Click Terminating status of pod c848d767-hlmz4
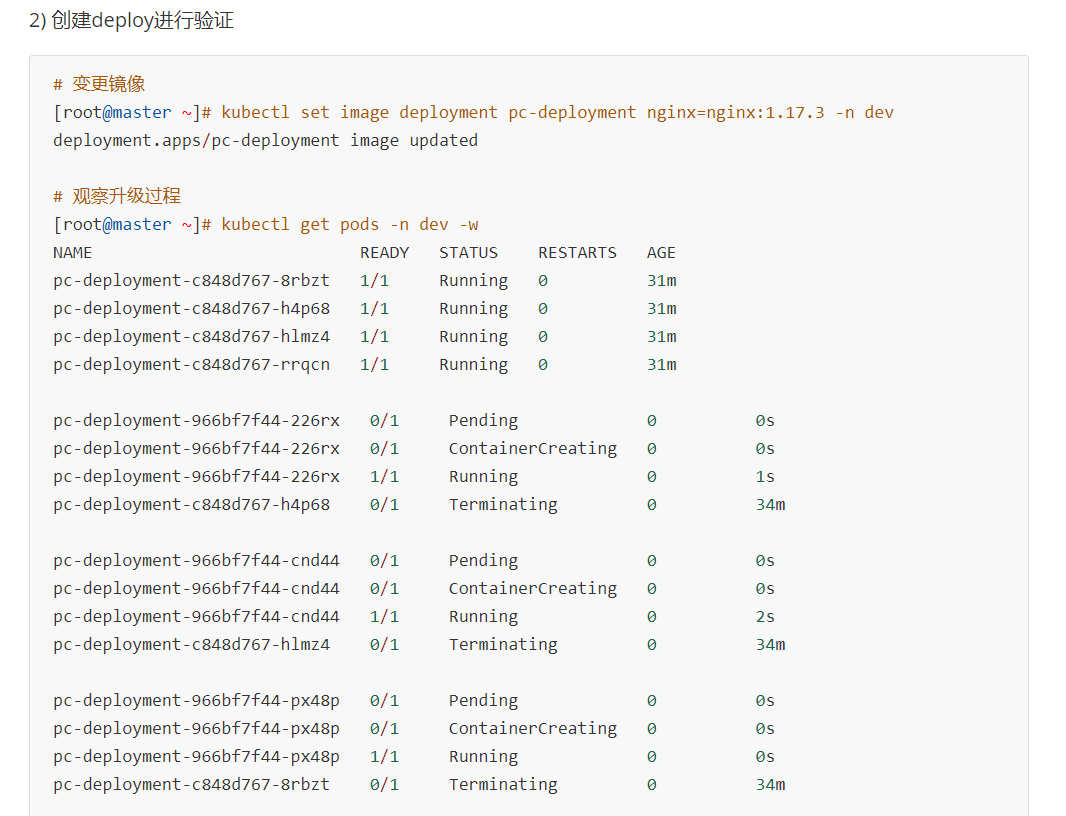This screenshot has height=816, width=1066. [502, 645]
